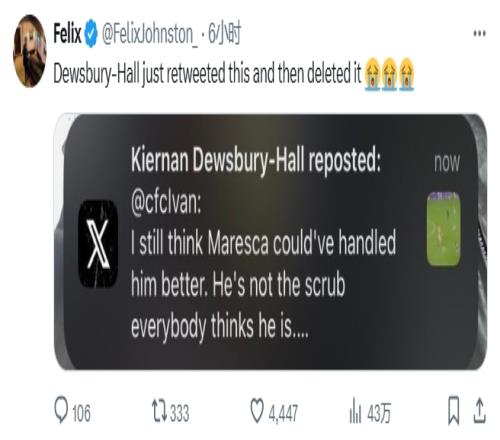
Task: Click the green pitch thumbnail in notification
Action: [444, 229]
